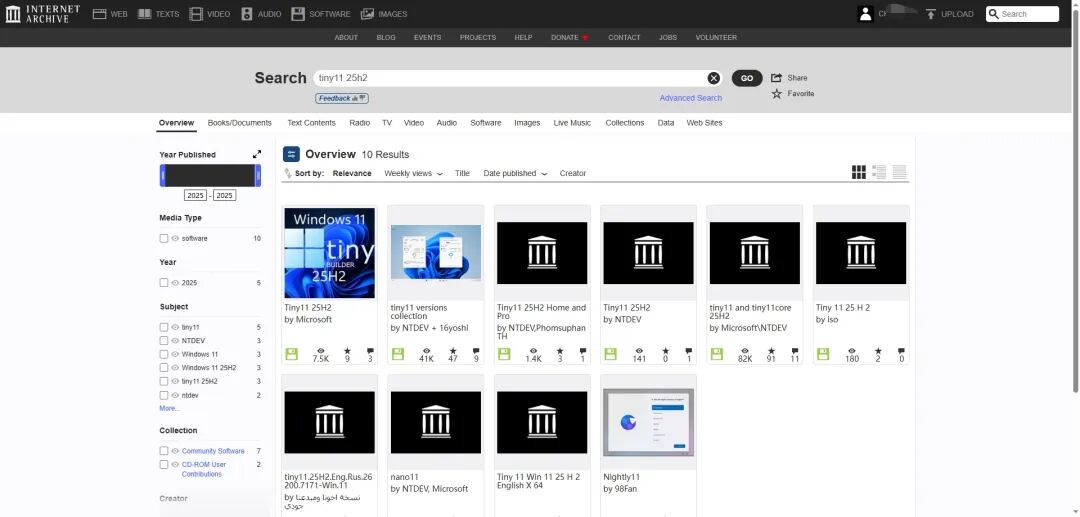This screenshot has height=517, width=1080.
Task: Toggle sort direction icon beside Sort by
Action: (288, 173)
